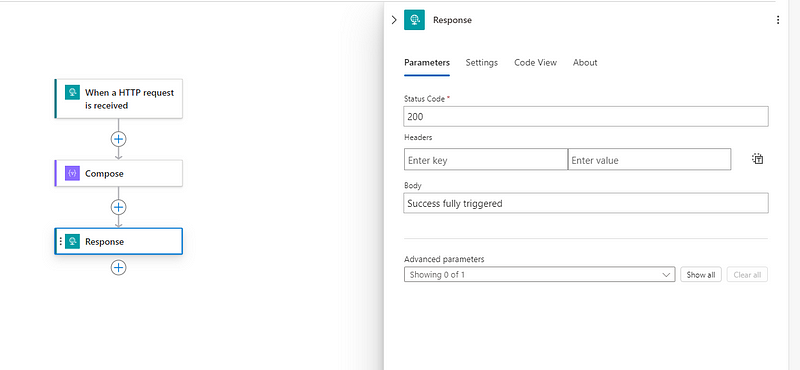
Task: Open the Response node's drag handle menu
Action: coord(60,241)
